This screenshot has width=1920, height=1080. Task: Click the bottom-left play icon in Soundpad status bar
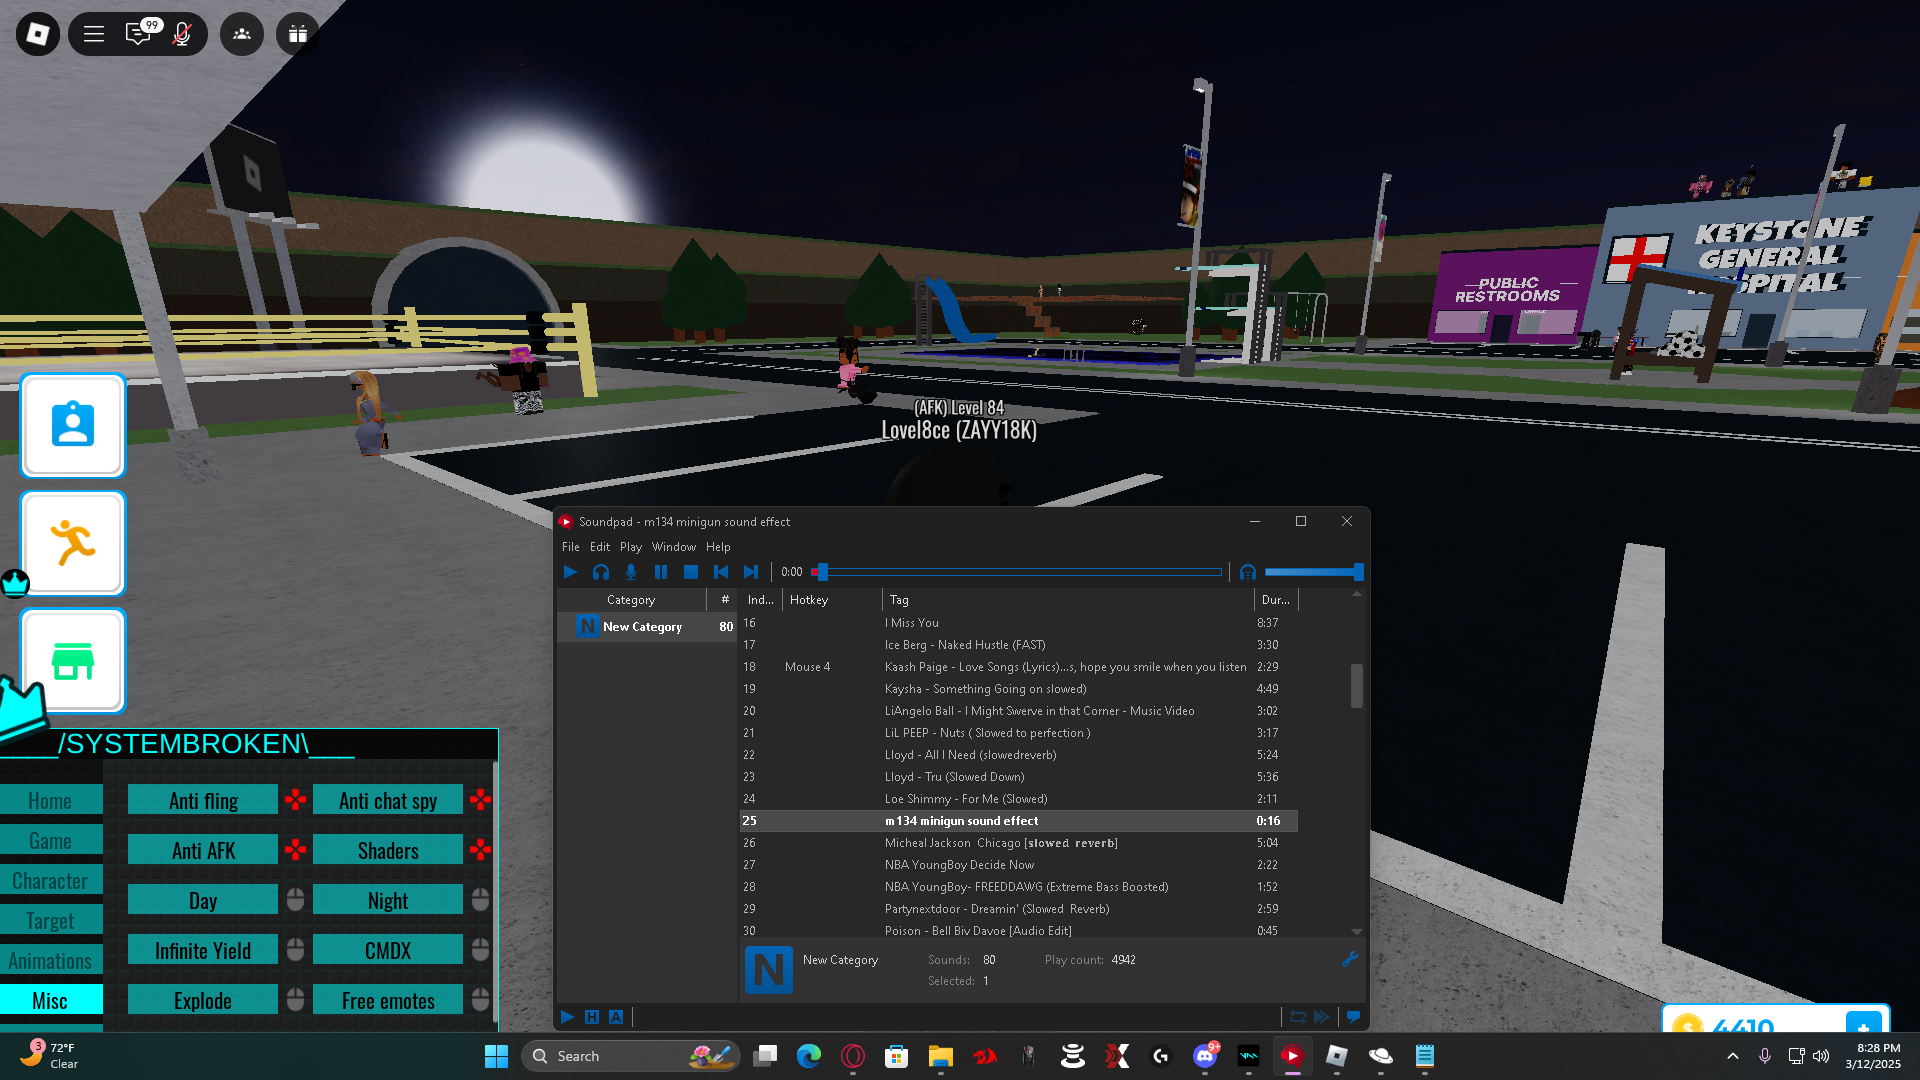tap(567, 1017)
